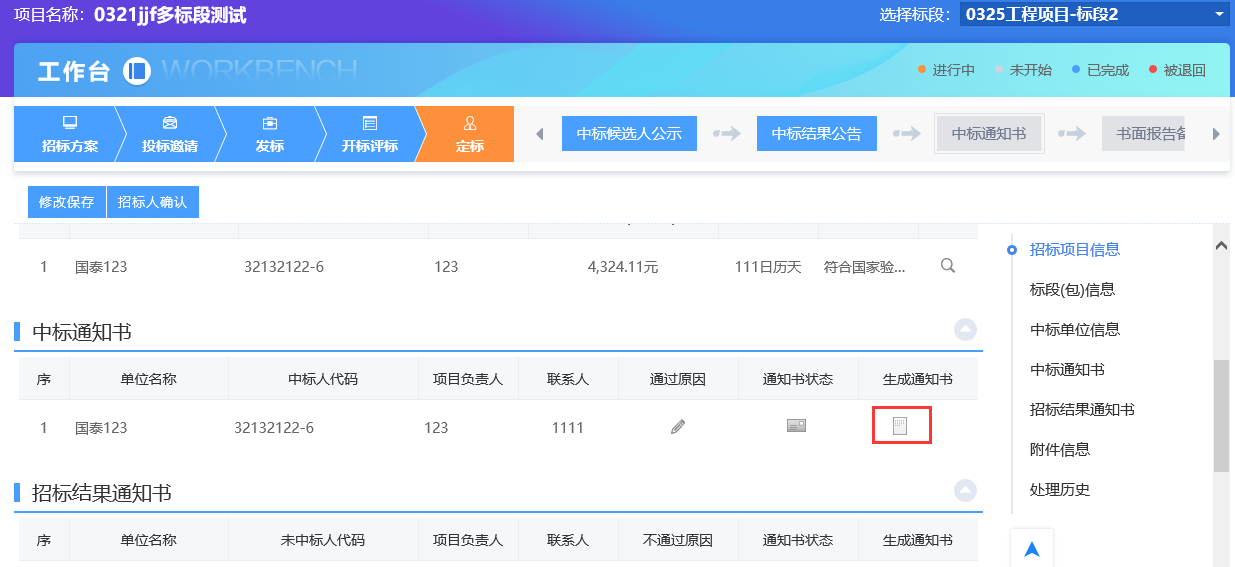
Task: Click the magnifier icon in 国泰123 row
Action: click(948, 266)
